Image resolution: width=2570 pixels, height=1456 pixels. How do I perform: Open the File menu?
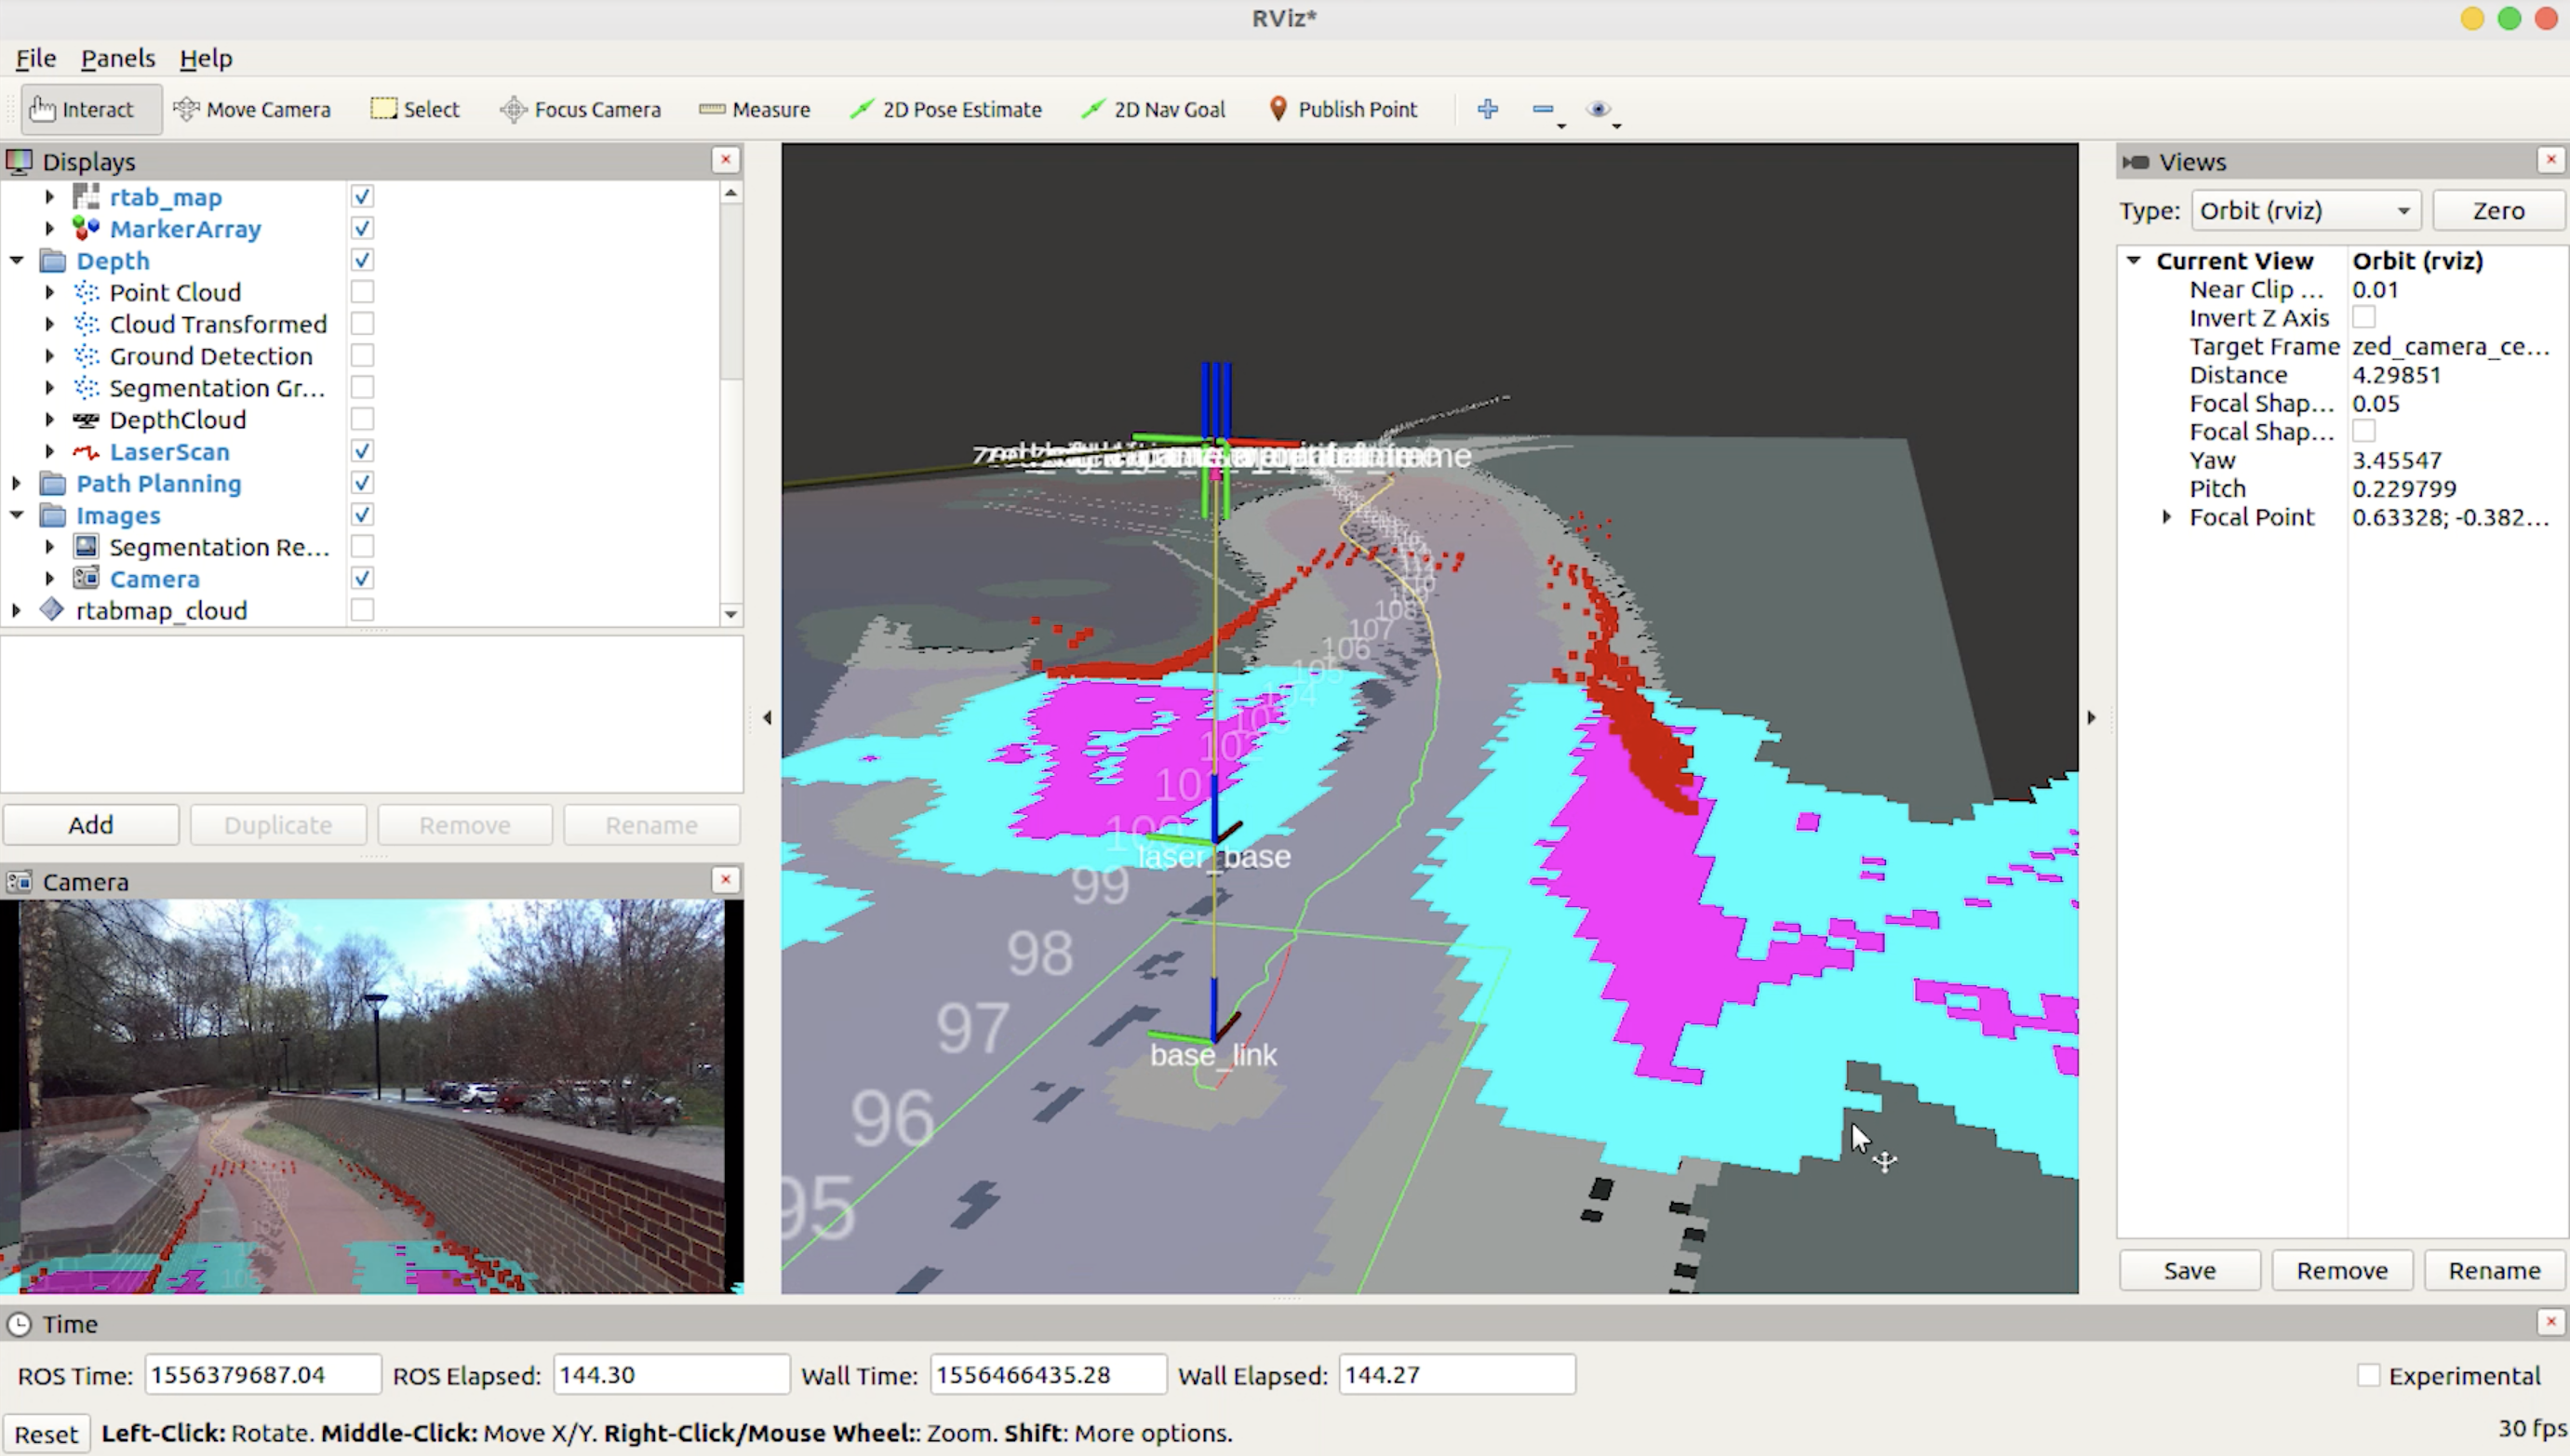click(x=36, y=58)
